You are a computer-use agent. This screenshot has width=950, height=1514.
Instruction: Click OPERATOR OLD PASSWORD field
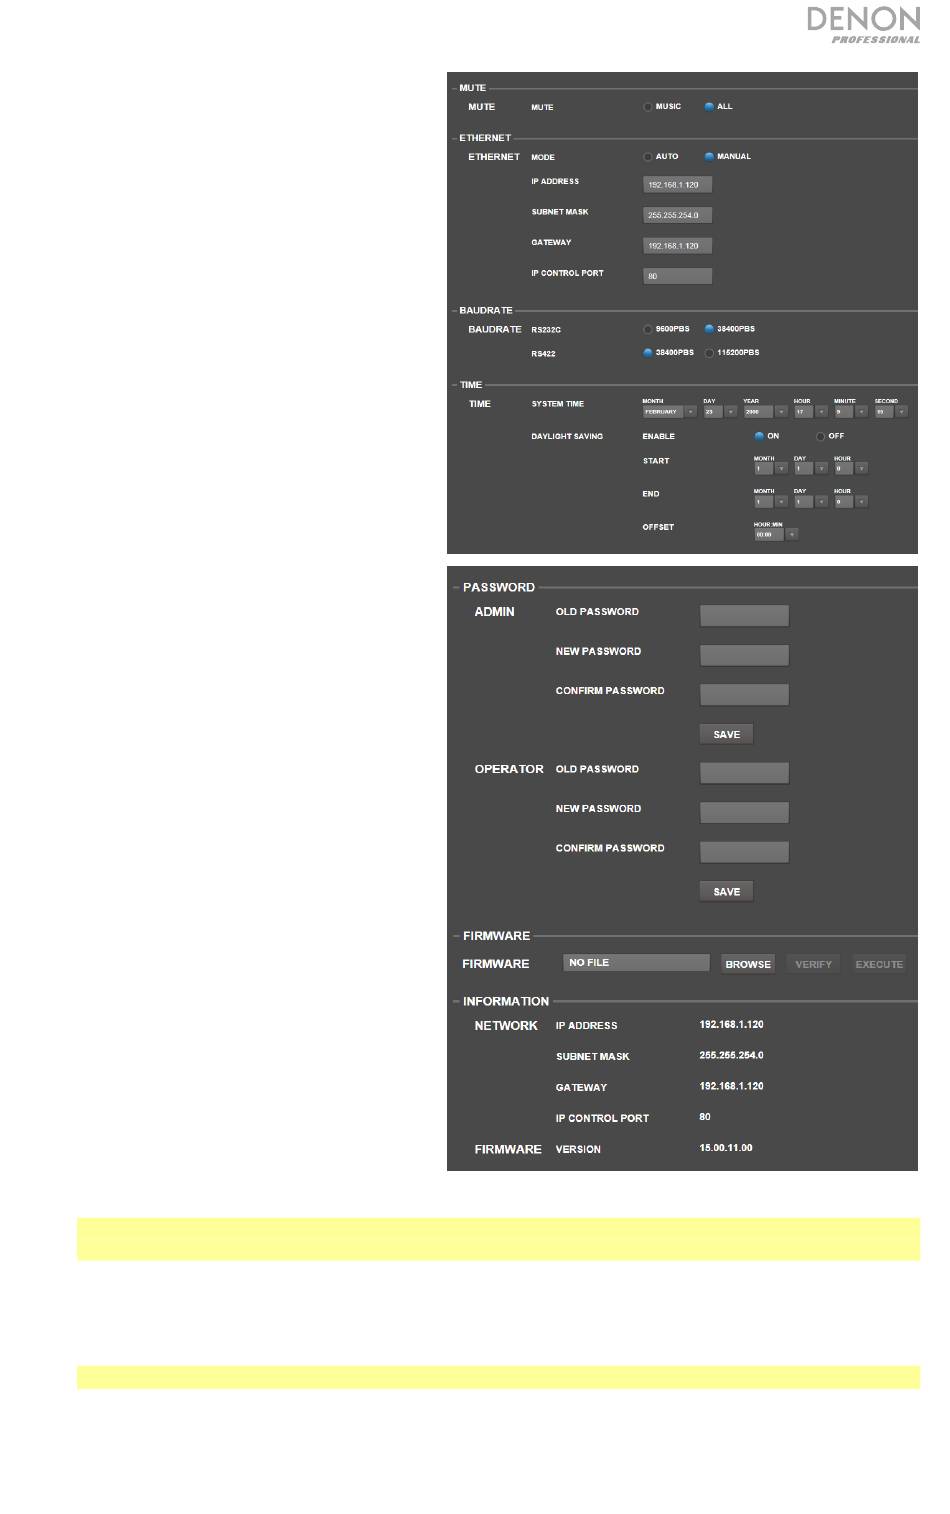pyautogui.click(x=744, y=773)
